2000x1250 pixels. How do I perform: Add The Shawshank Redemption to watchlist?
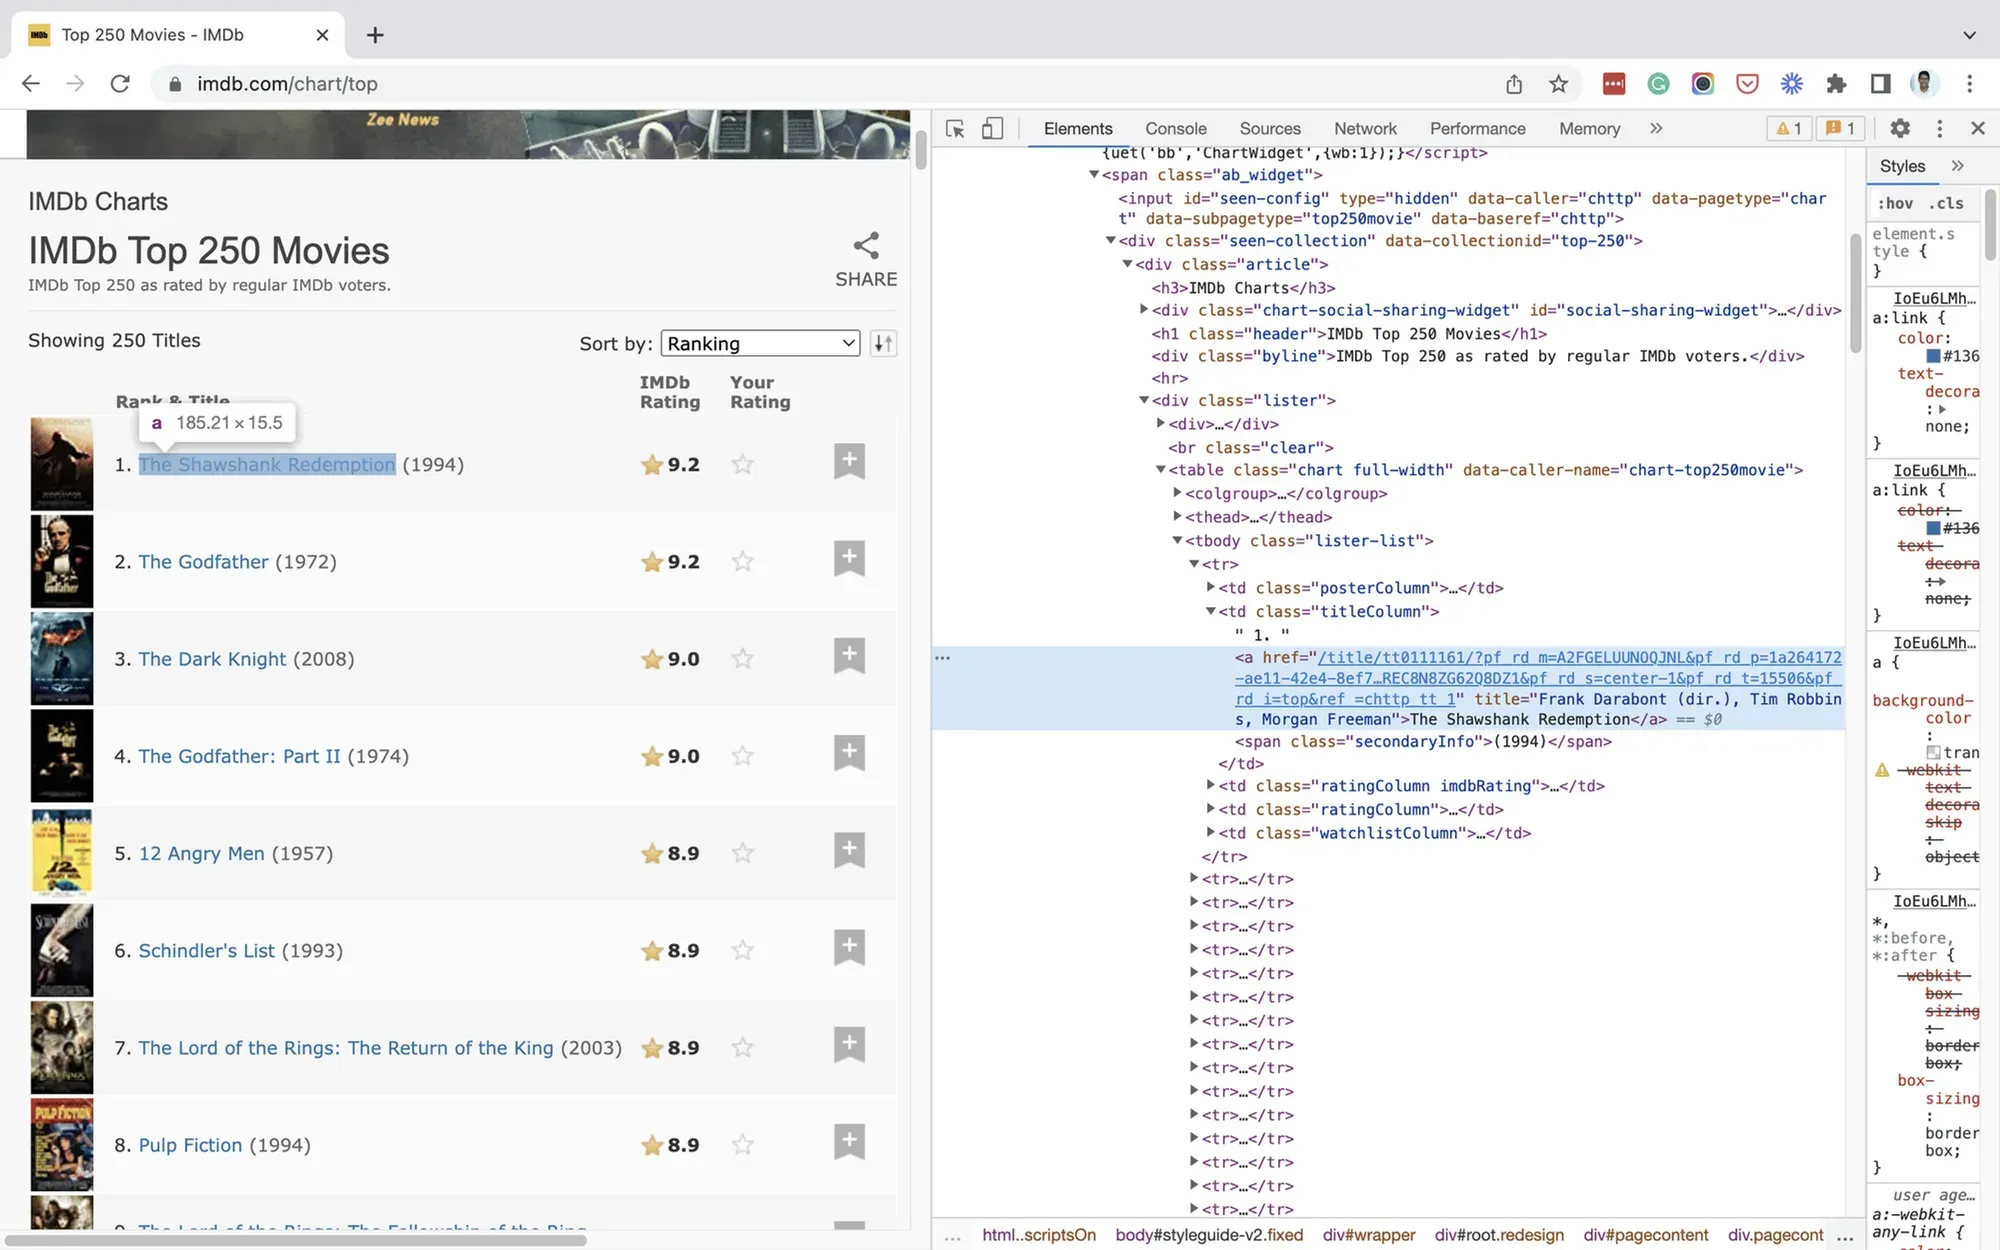click(849, 461)
